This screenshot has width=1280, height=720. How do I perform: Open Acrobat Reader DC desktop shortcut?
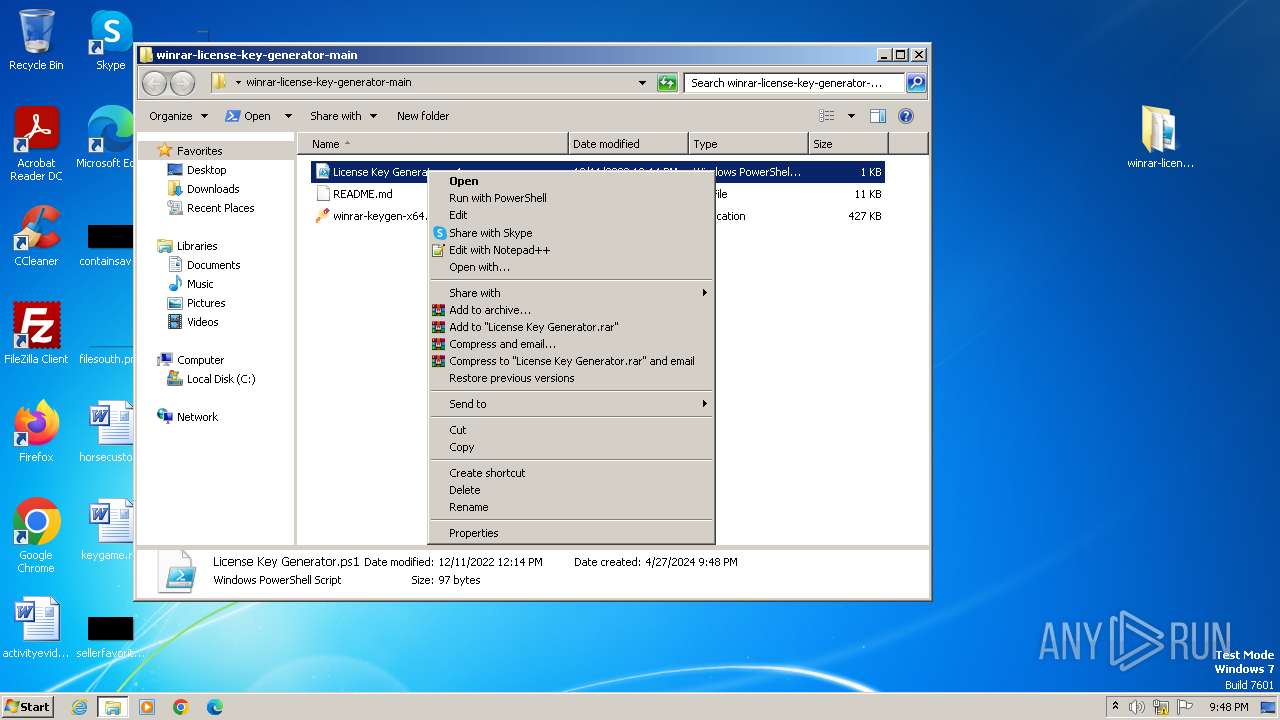[36, 145]
